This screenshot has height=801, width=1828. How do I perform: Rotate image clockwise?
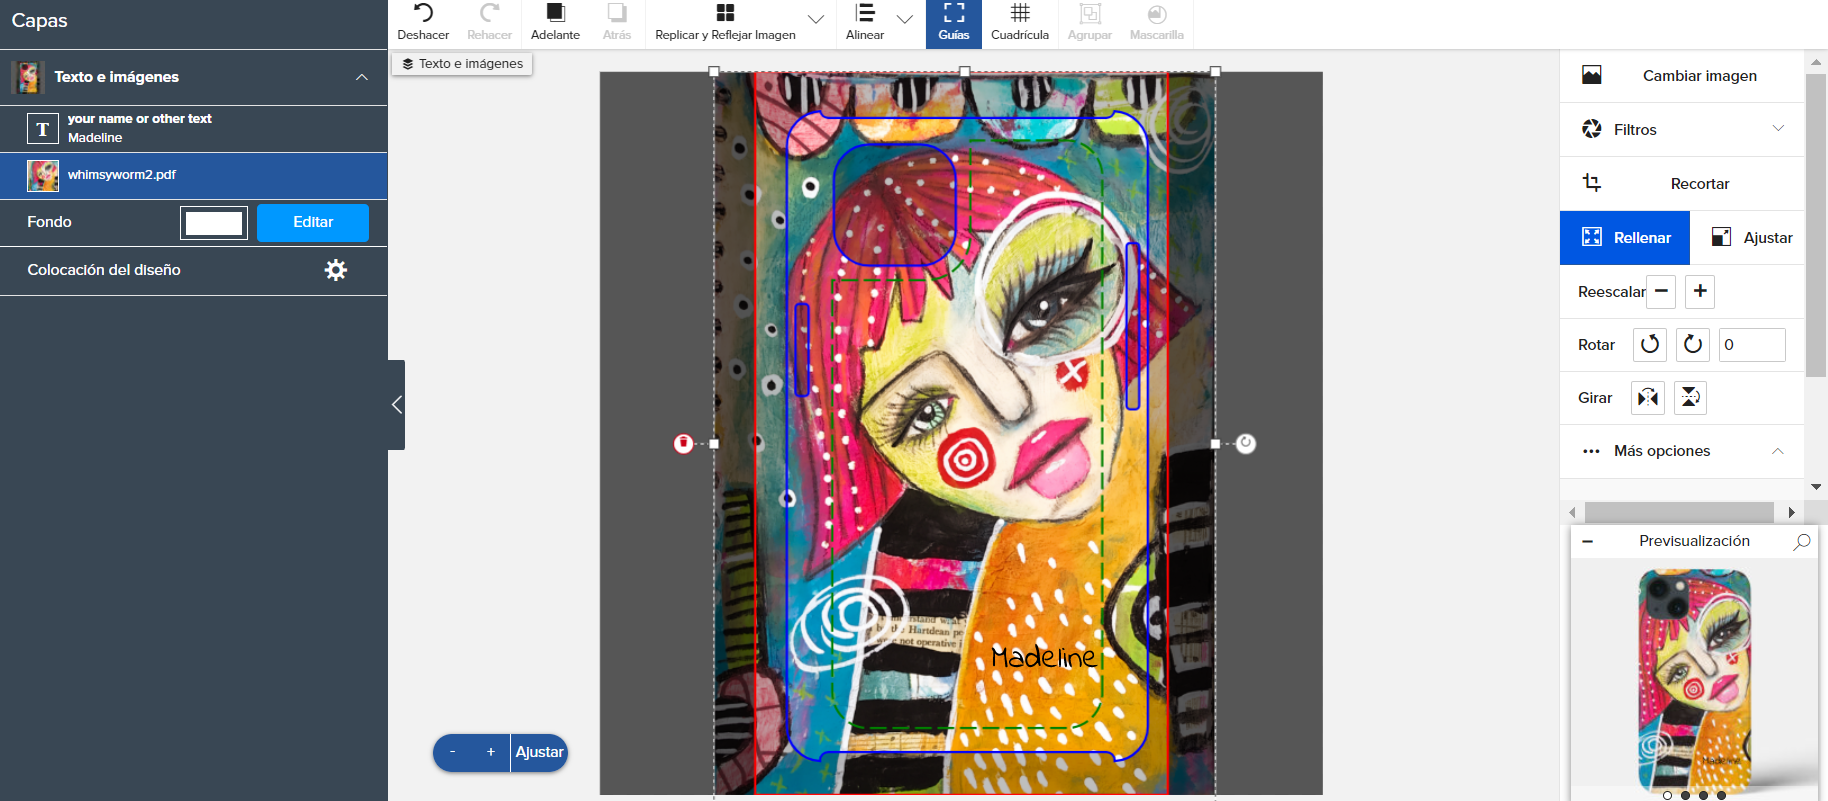[1693, 345]
